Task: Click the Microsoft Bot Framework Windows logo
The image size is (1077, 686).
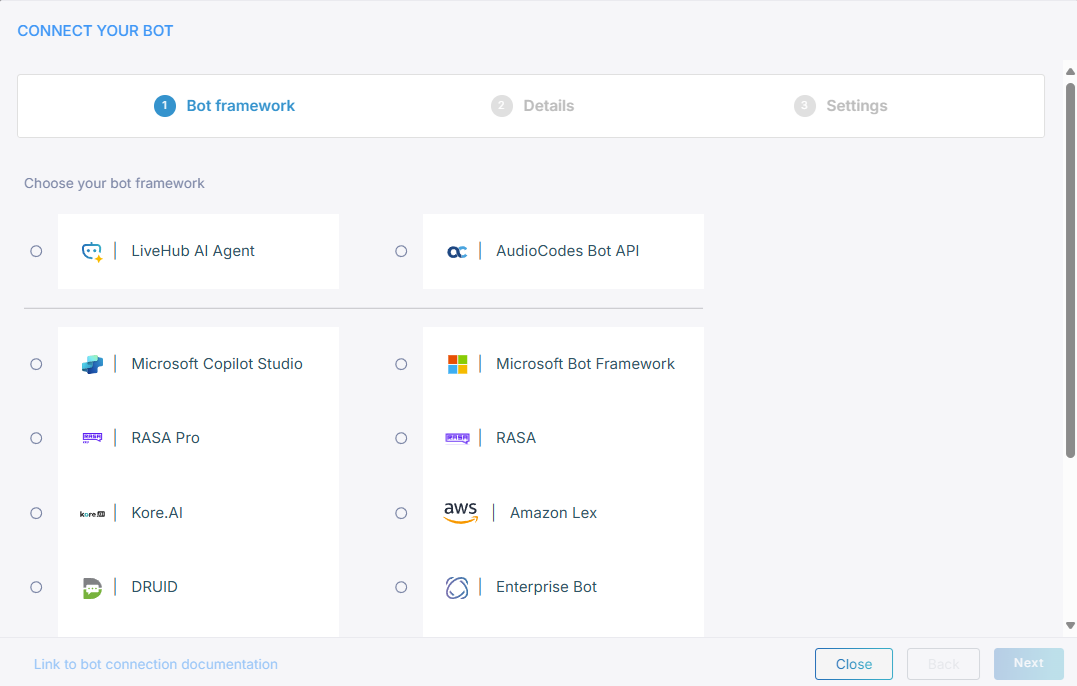Action: click(457, 364)
